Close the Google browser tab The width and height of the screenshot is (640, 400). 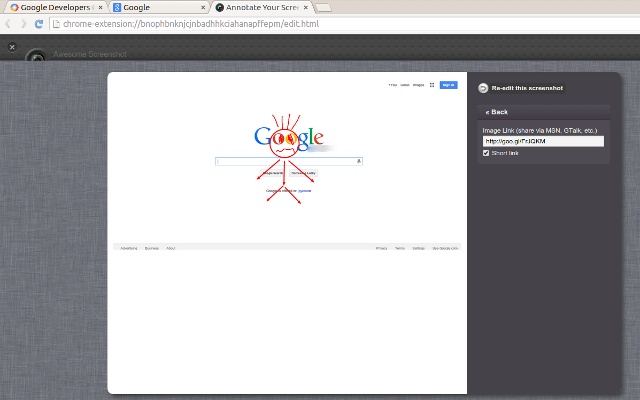click(203, 7)
